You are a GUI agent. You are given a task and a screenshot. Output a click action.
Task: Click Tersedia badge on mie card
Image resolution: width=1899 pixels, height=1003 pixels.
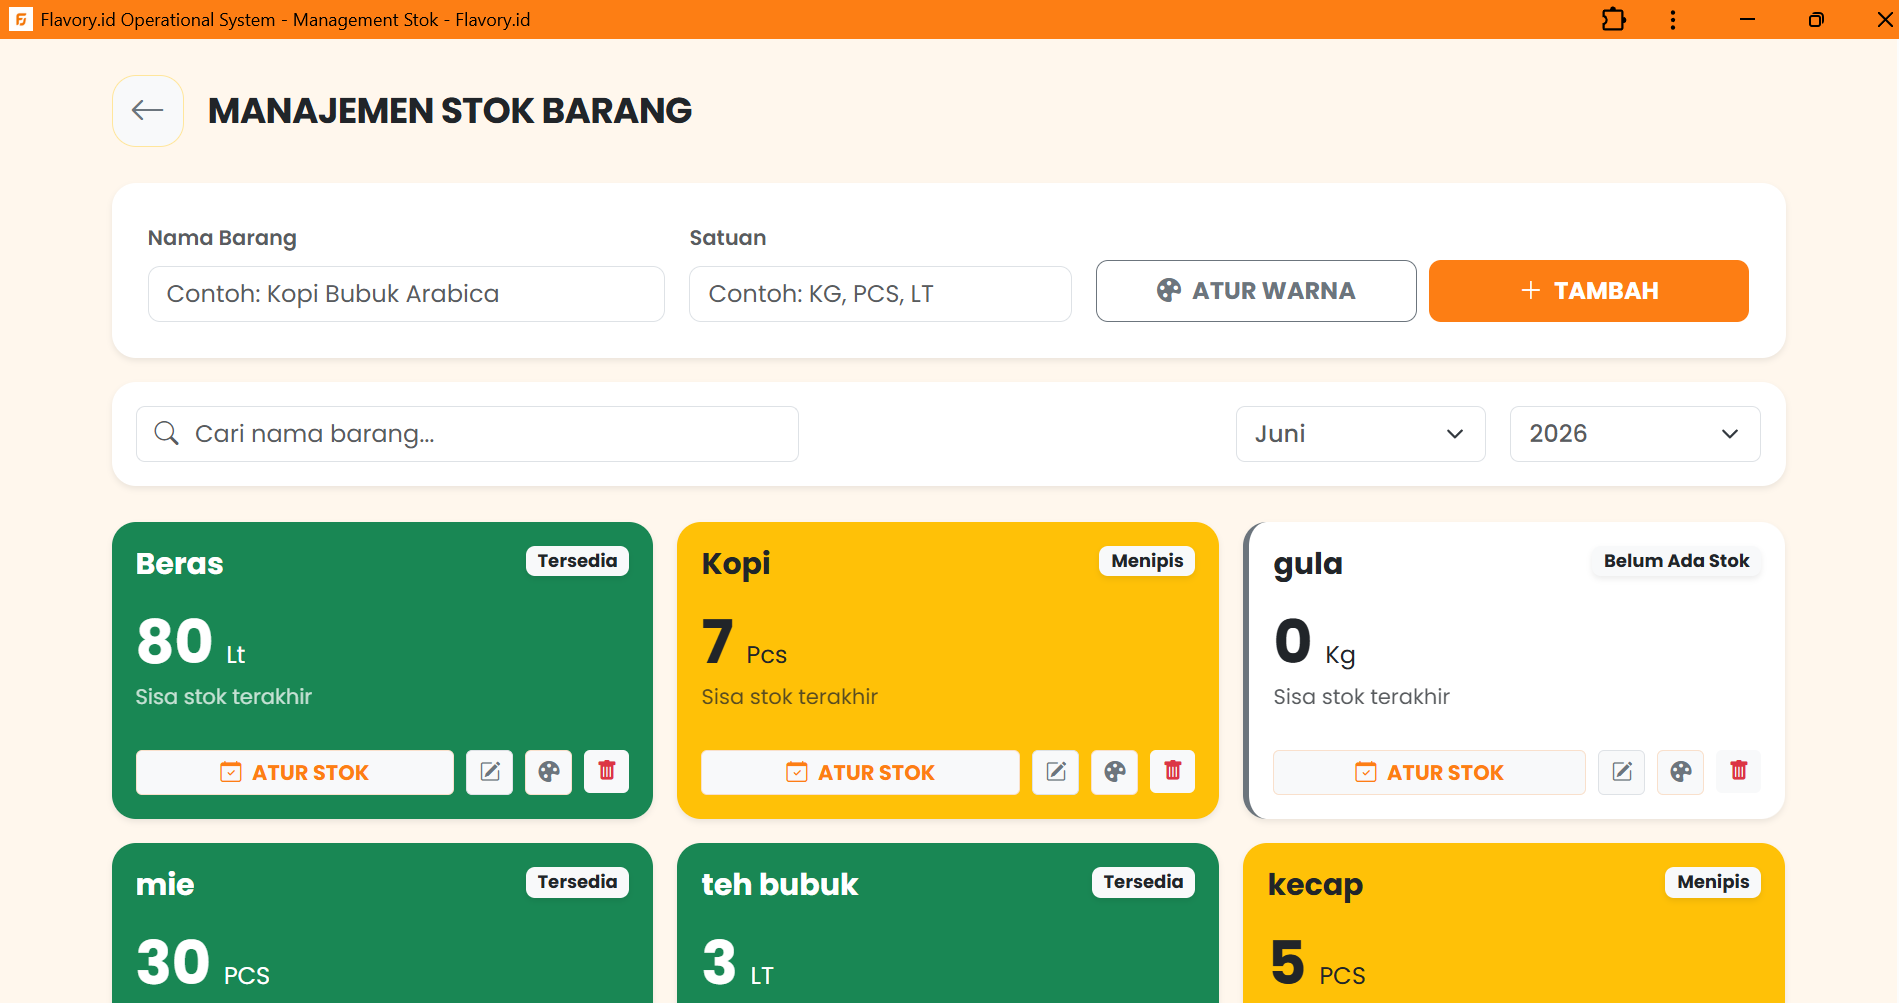click(x=577, y=882)
